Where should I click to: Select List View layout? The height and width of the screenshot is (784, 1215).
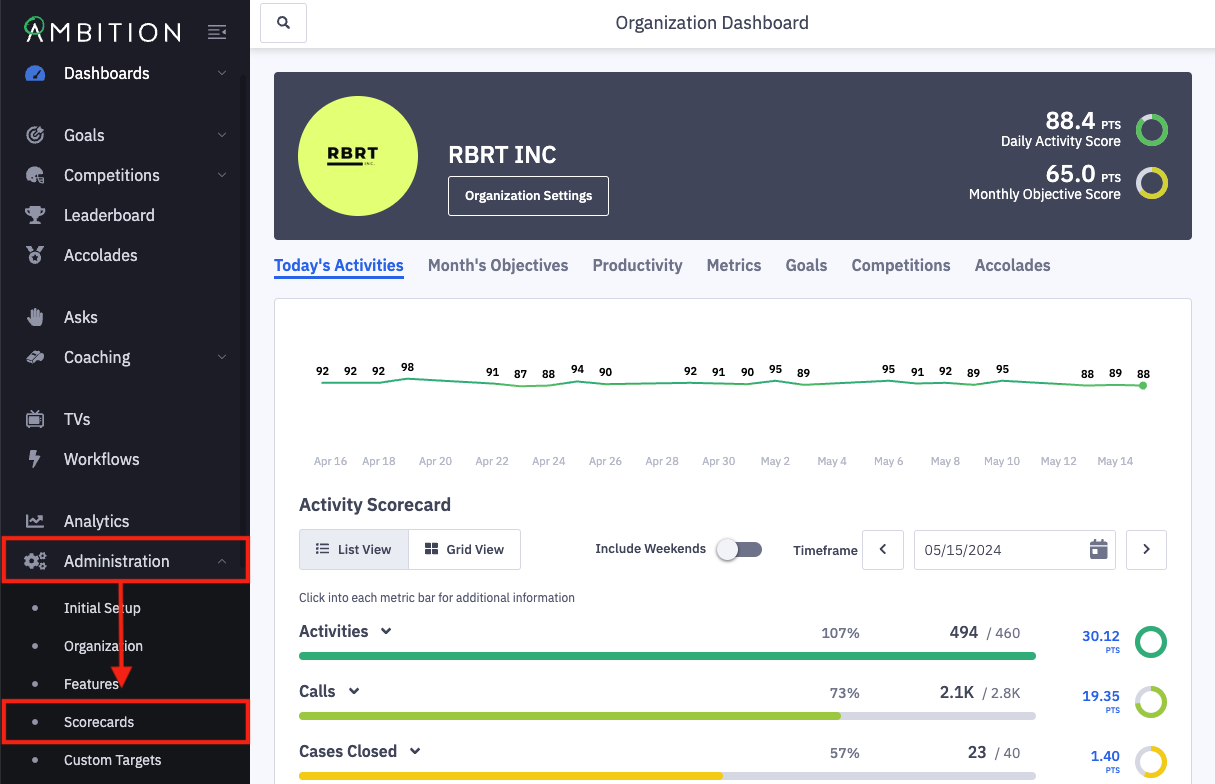pos(353,550)
